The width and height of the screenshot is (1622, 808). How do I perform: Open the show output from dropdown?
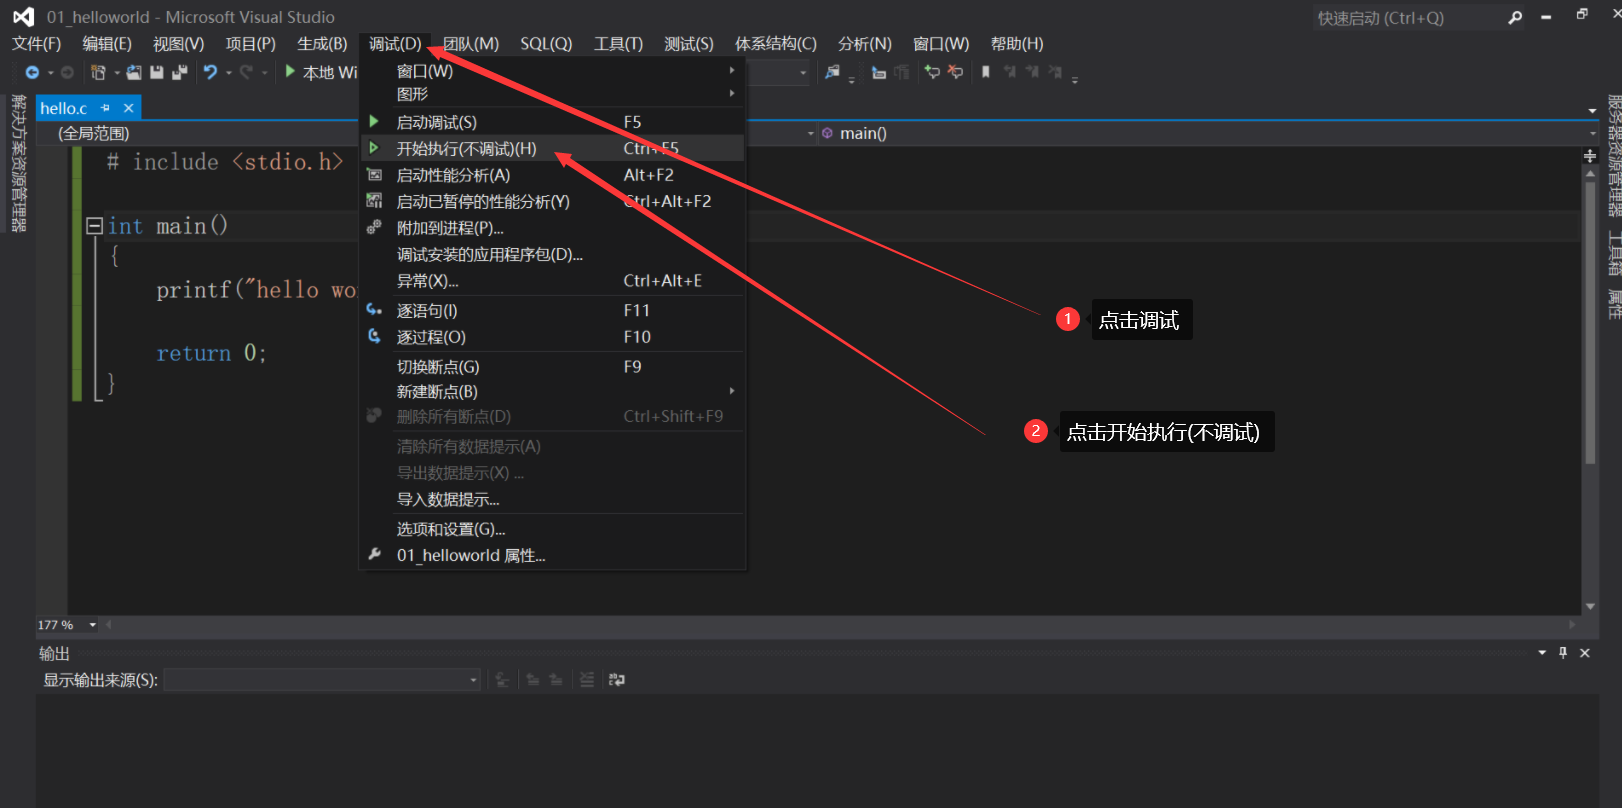point(474,680)
